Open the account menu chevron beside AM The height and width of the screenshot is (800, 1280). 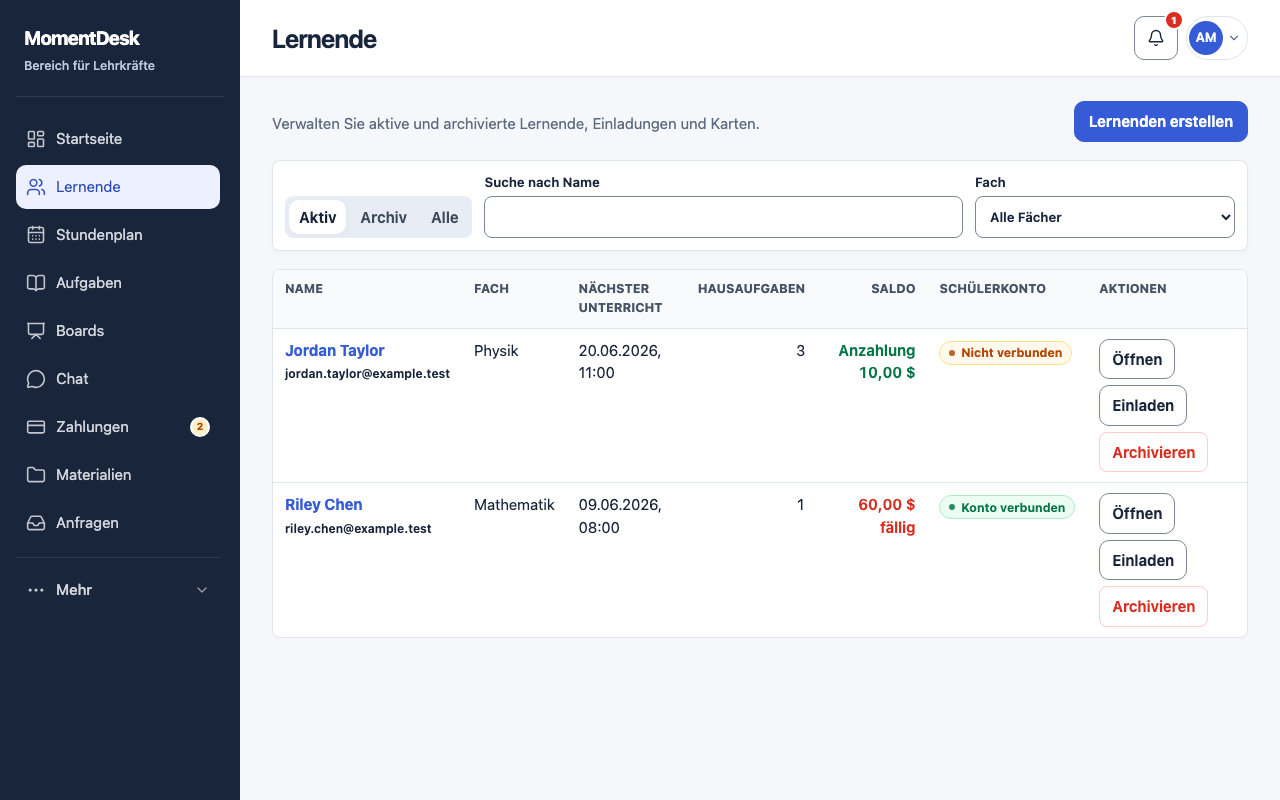point(1234,38)
